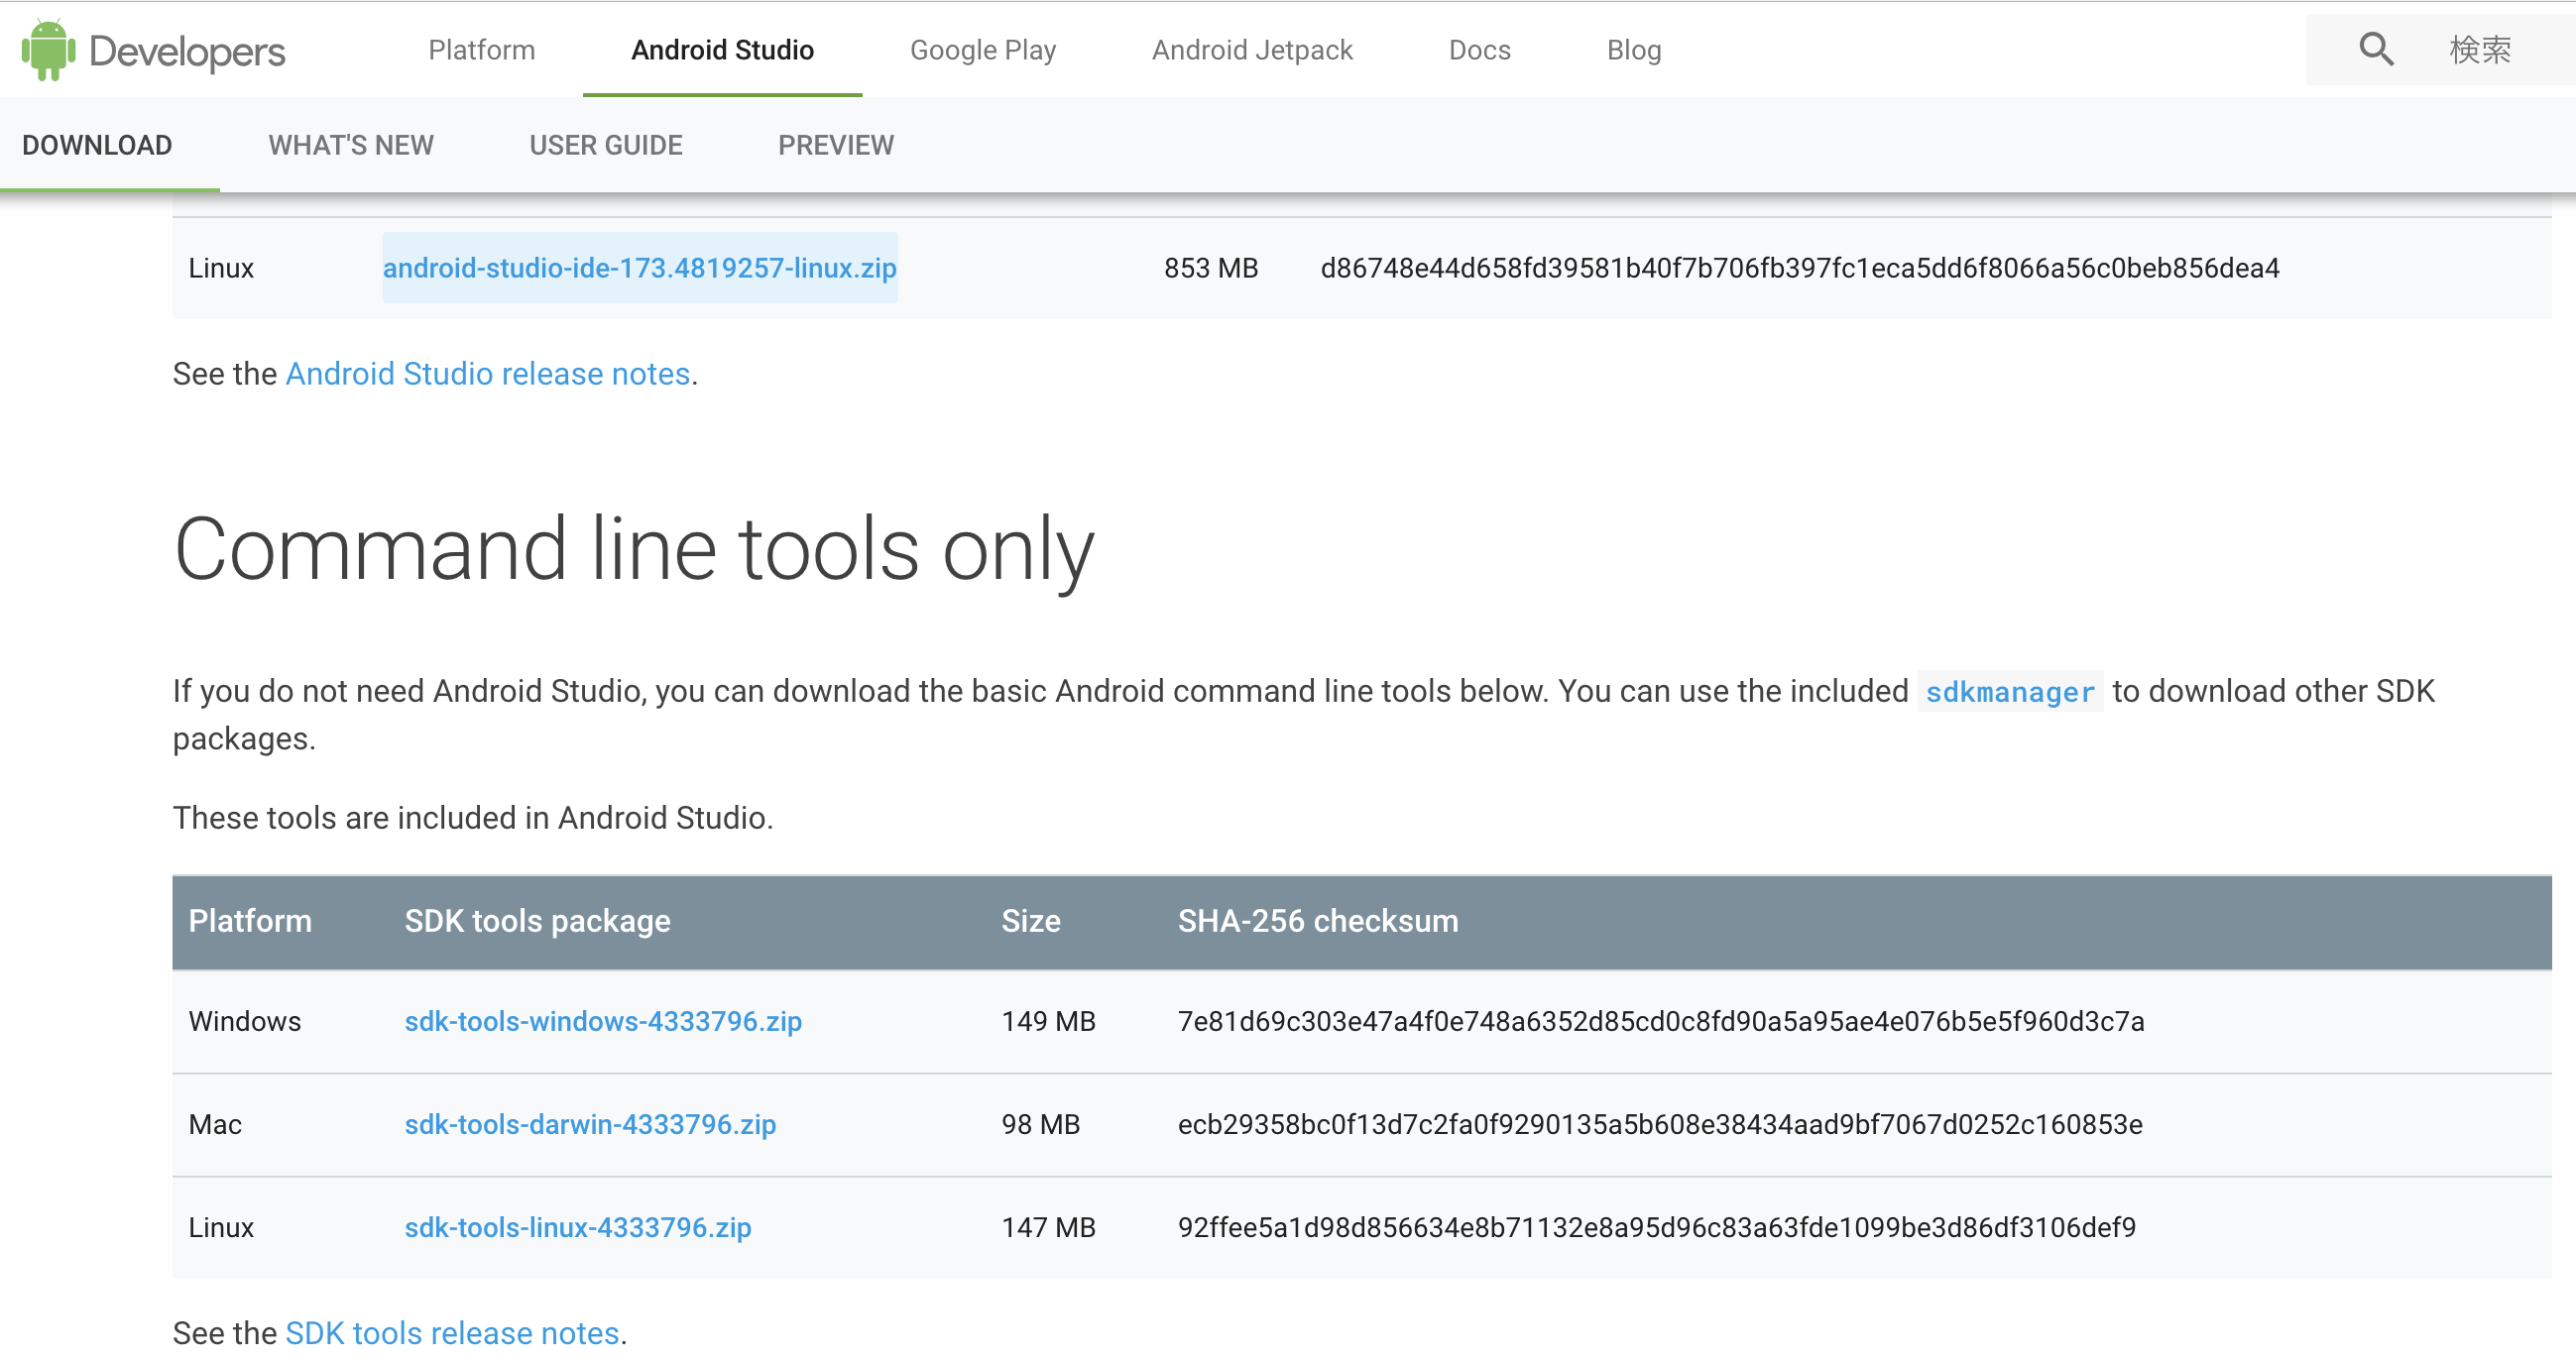Open the USER GUIDE tab
The height and width of the screenshot is (1360, 2576).
(605, 145)
